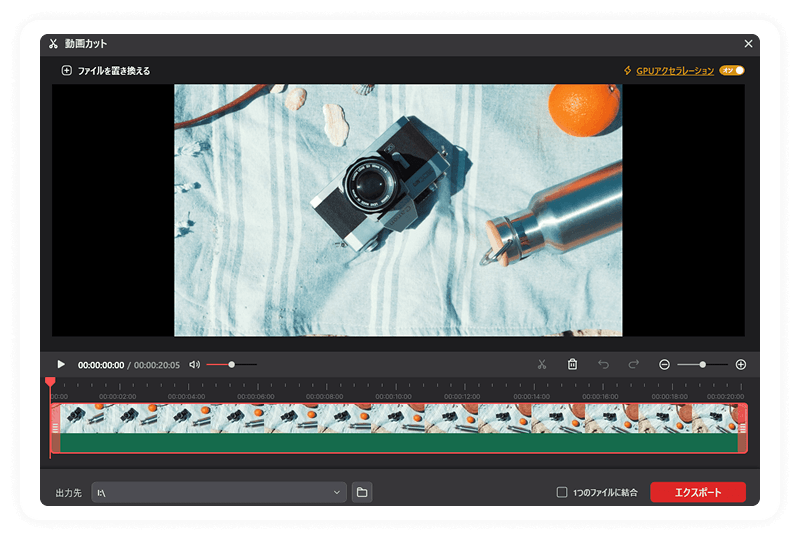Click timeline ruler at 00:00:10:00
The width and height of the screenshot is (800, 540).
(393, 396)
